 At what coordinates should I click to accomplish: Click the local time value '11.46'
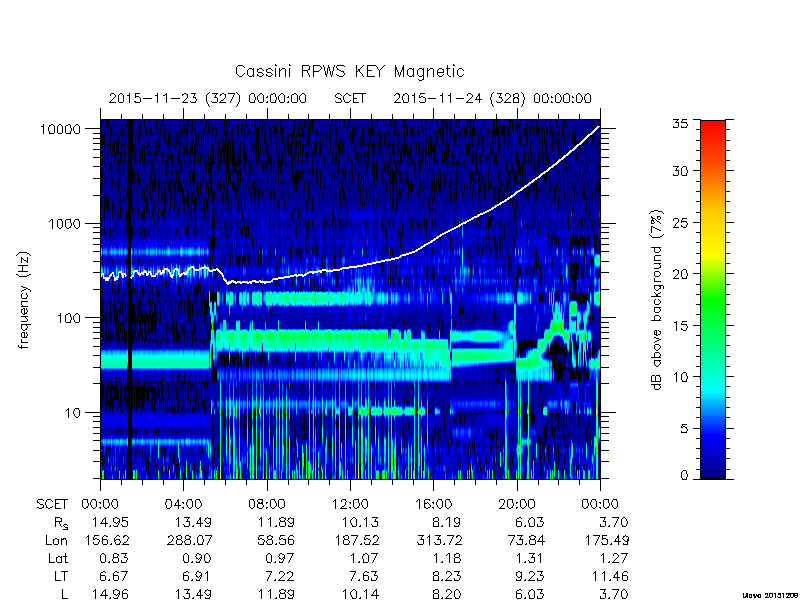click(611, 576)
